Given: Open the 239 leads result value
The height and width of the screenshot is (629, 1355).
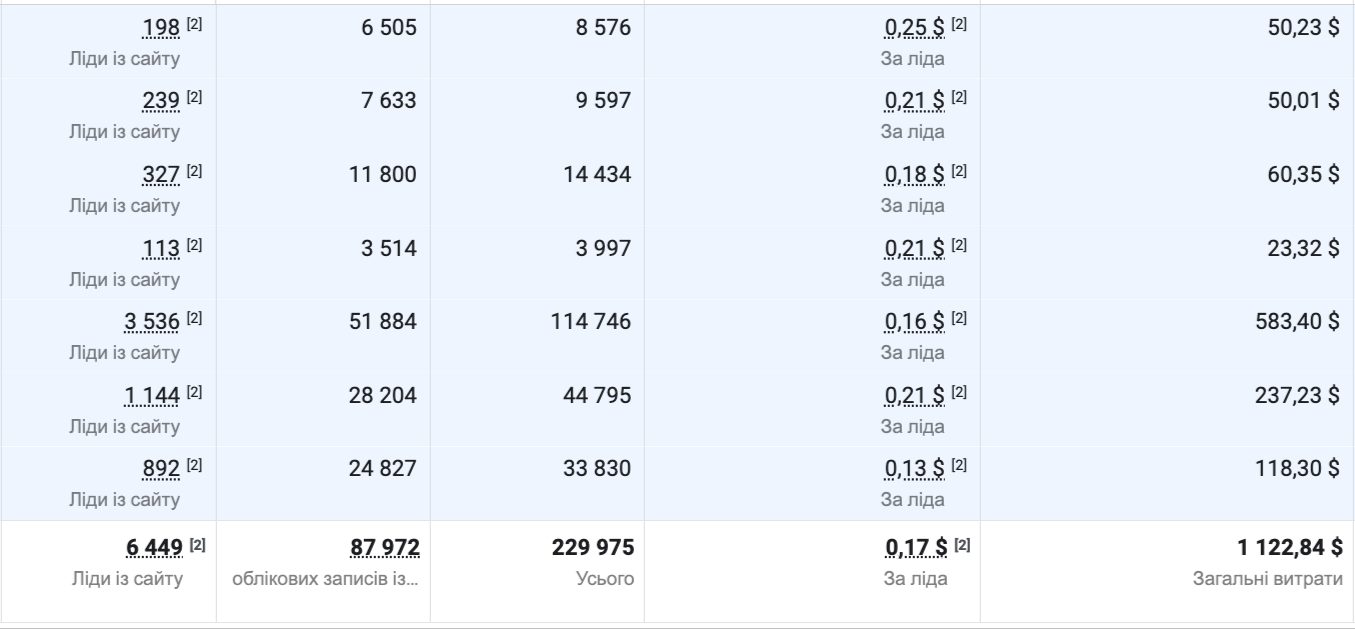Looking at the screenshot, I should point(162,101).
